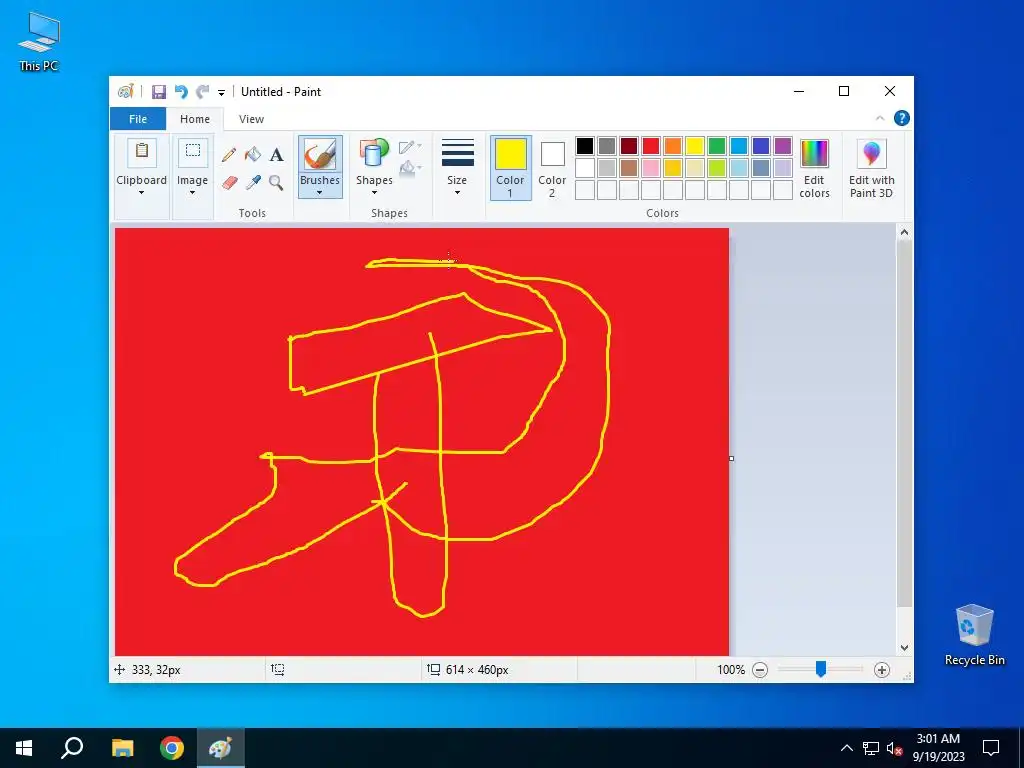Pick the green color swatch

[x=717, y=146]
